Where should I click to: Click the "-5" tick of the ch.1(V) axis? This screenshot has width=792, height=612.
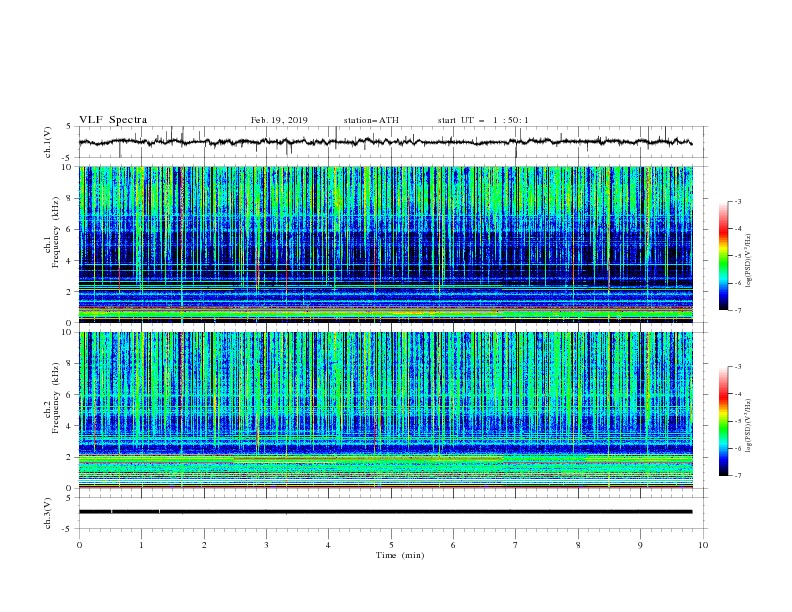coord(68,158)
